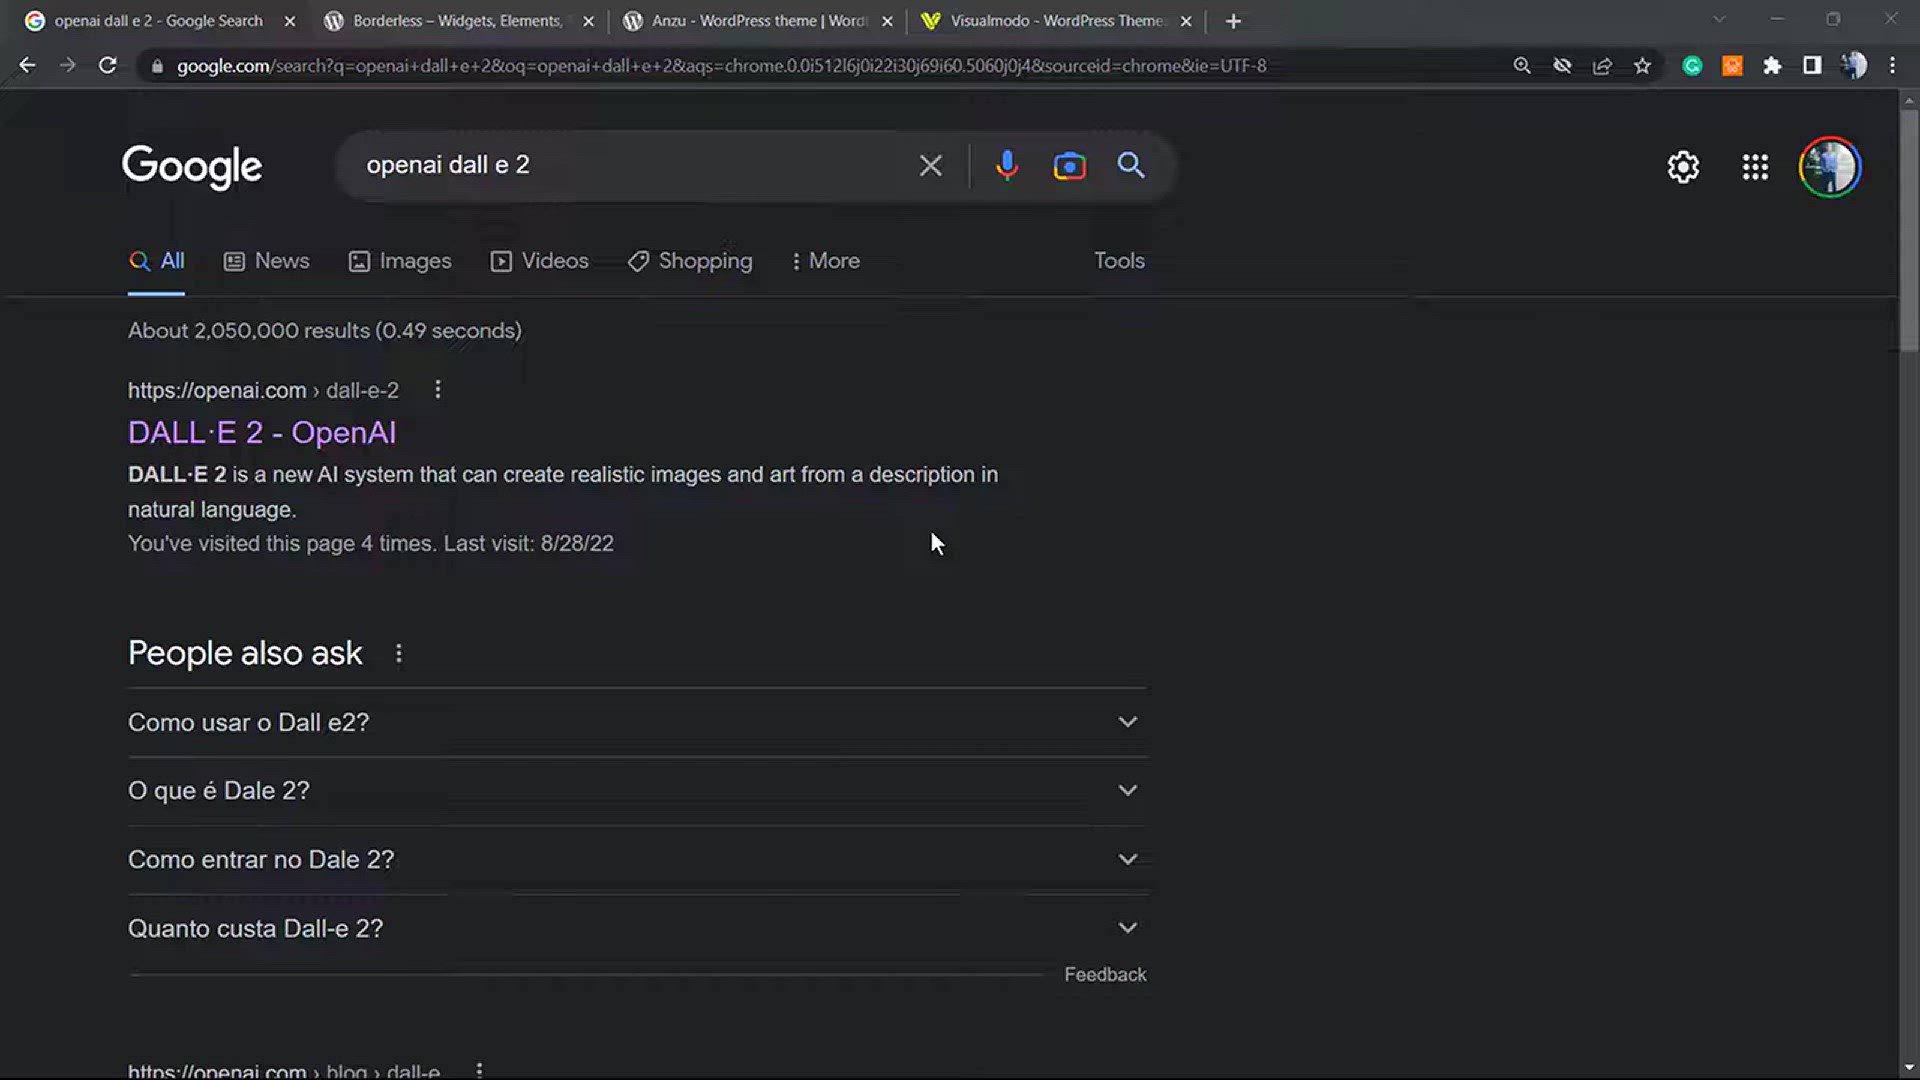Open the tab search dropdown arrow
The image size is (1920, 1080).
tap(1719, 19)
